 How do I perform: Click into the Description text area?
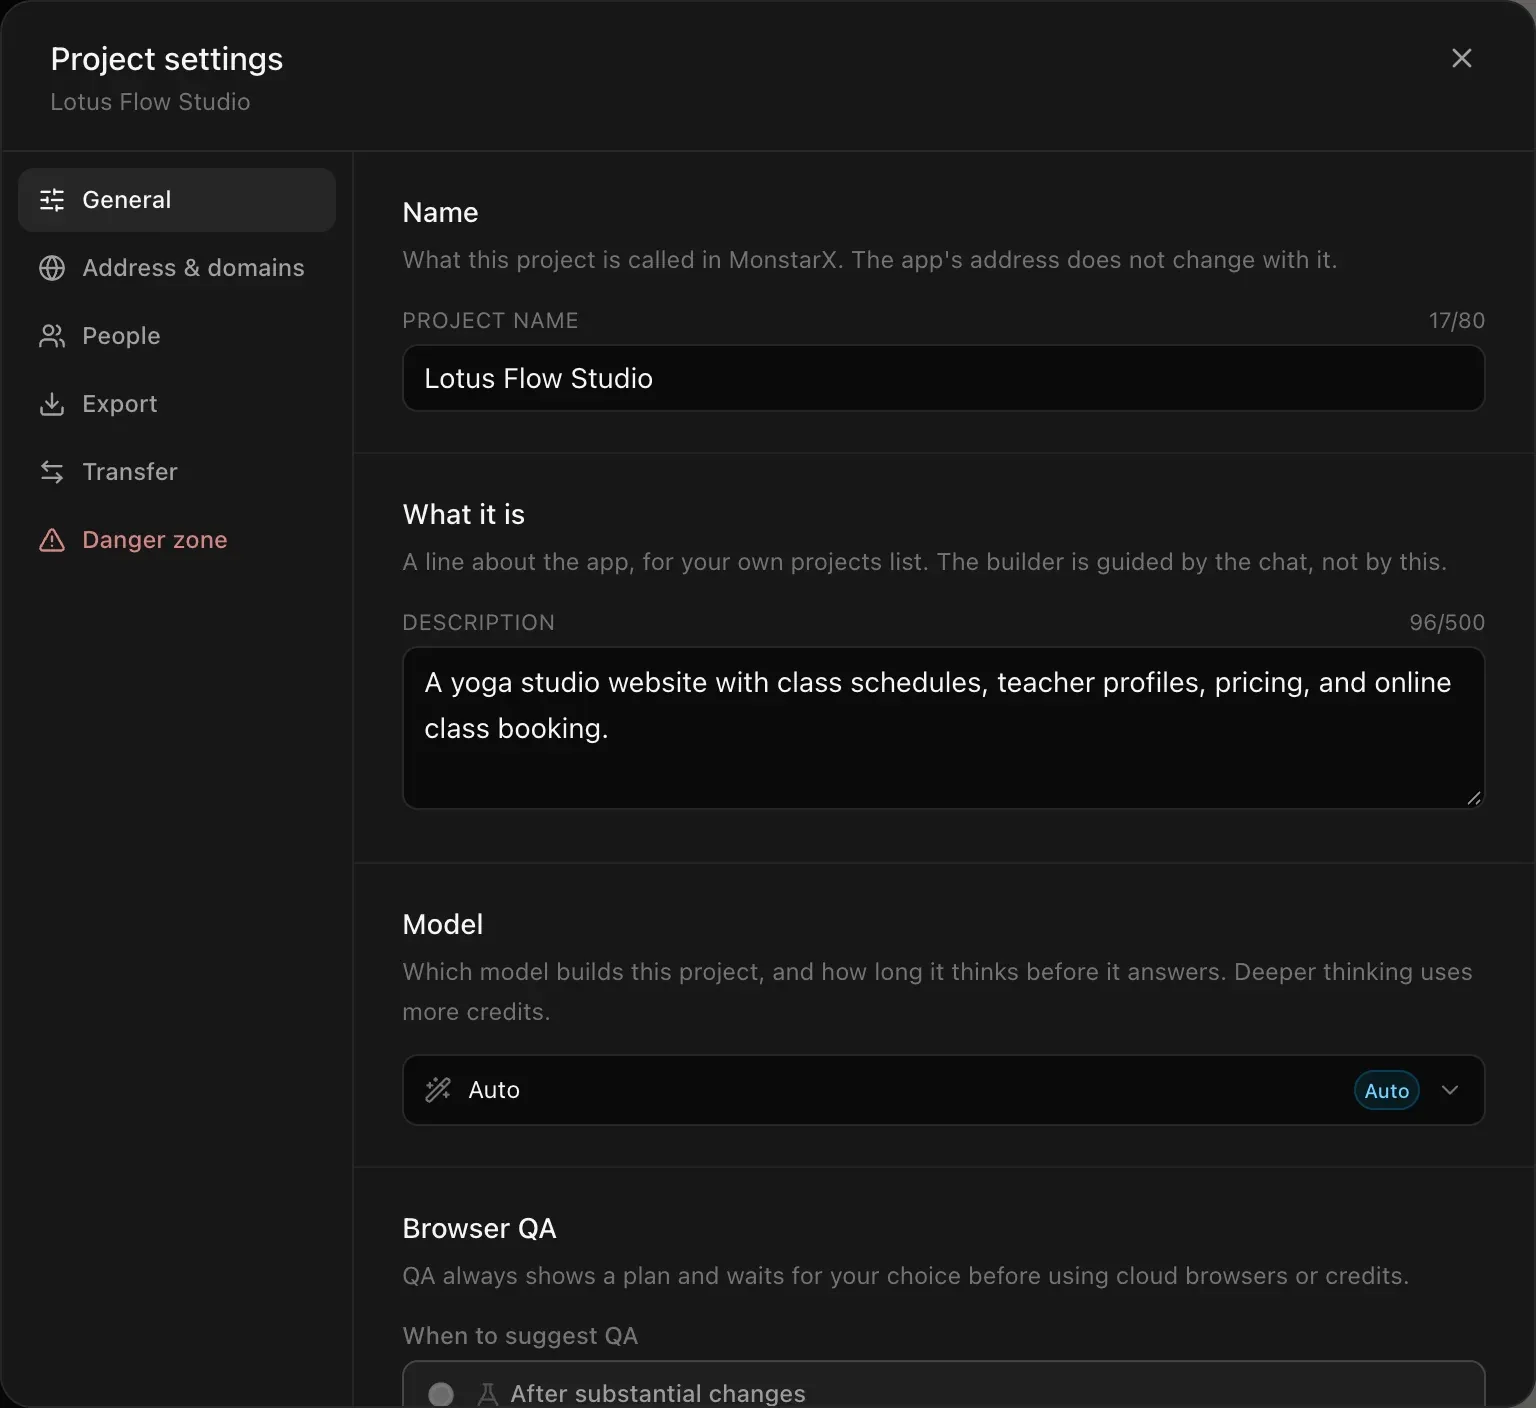pos(943,728)
